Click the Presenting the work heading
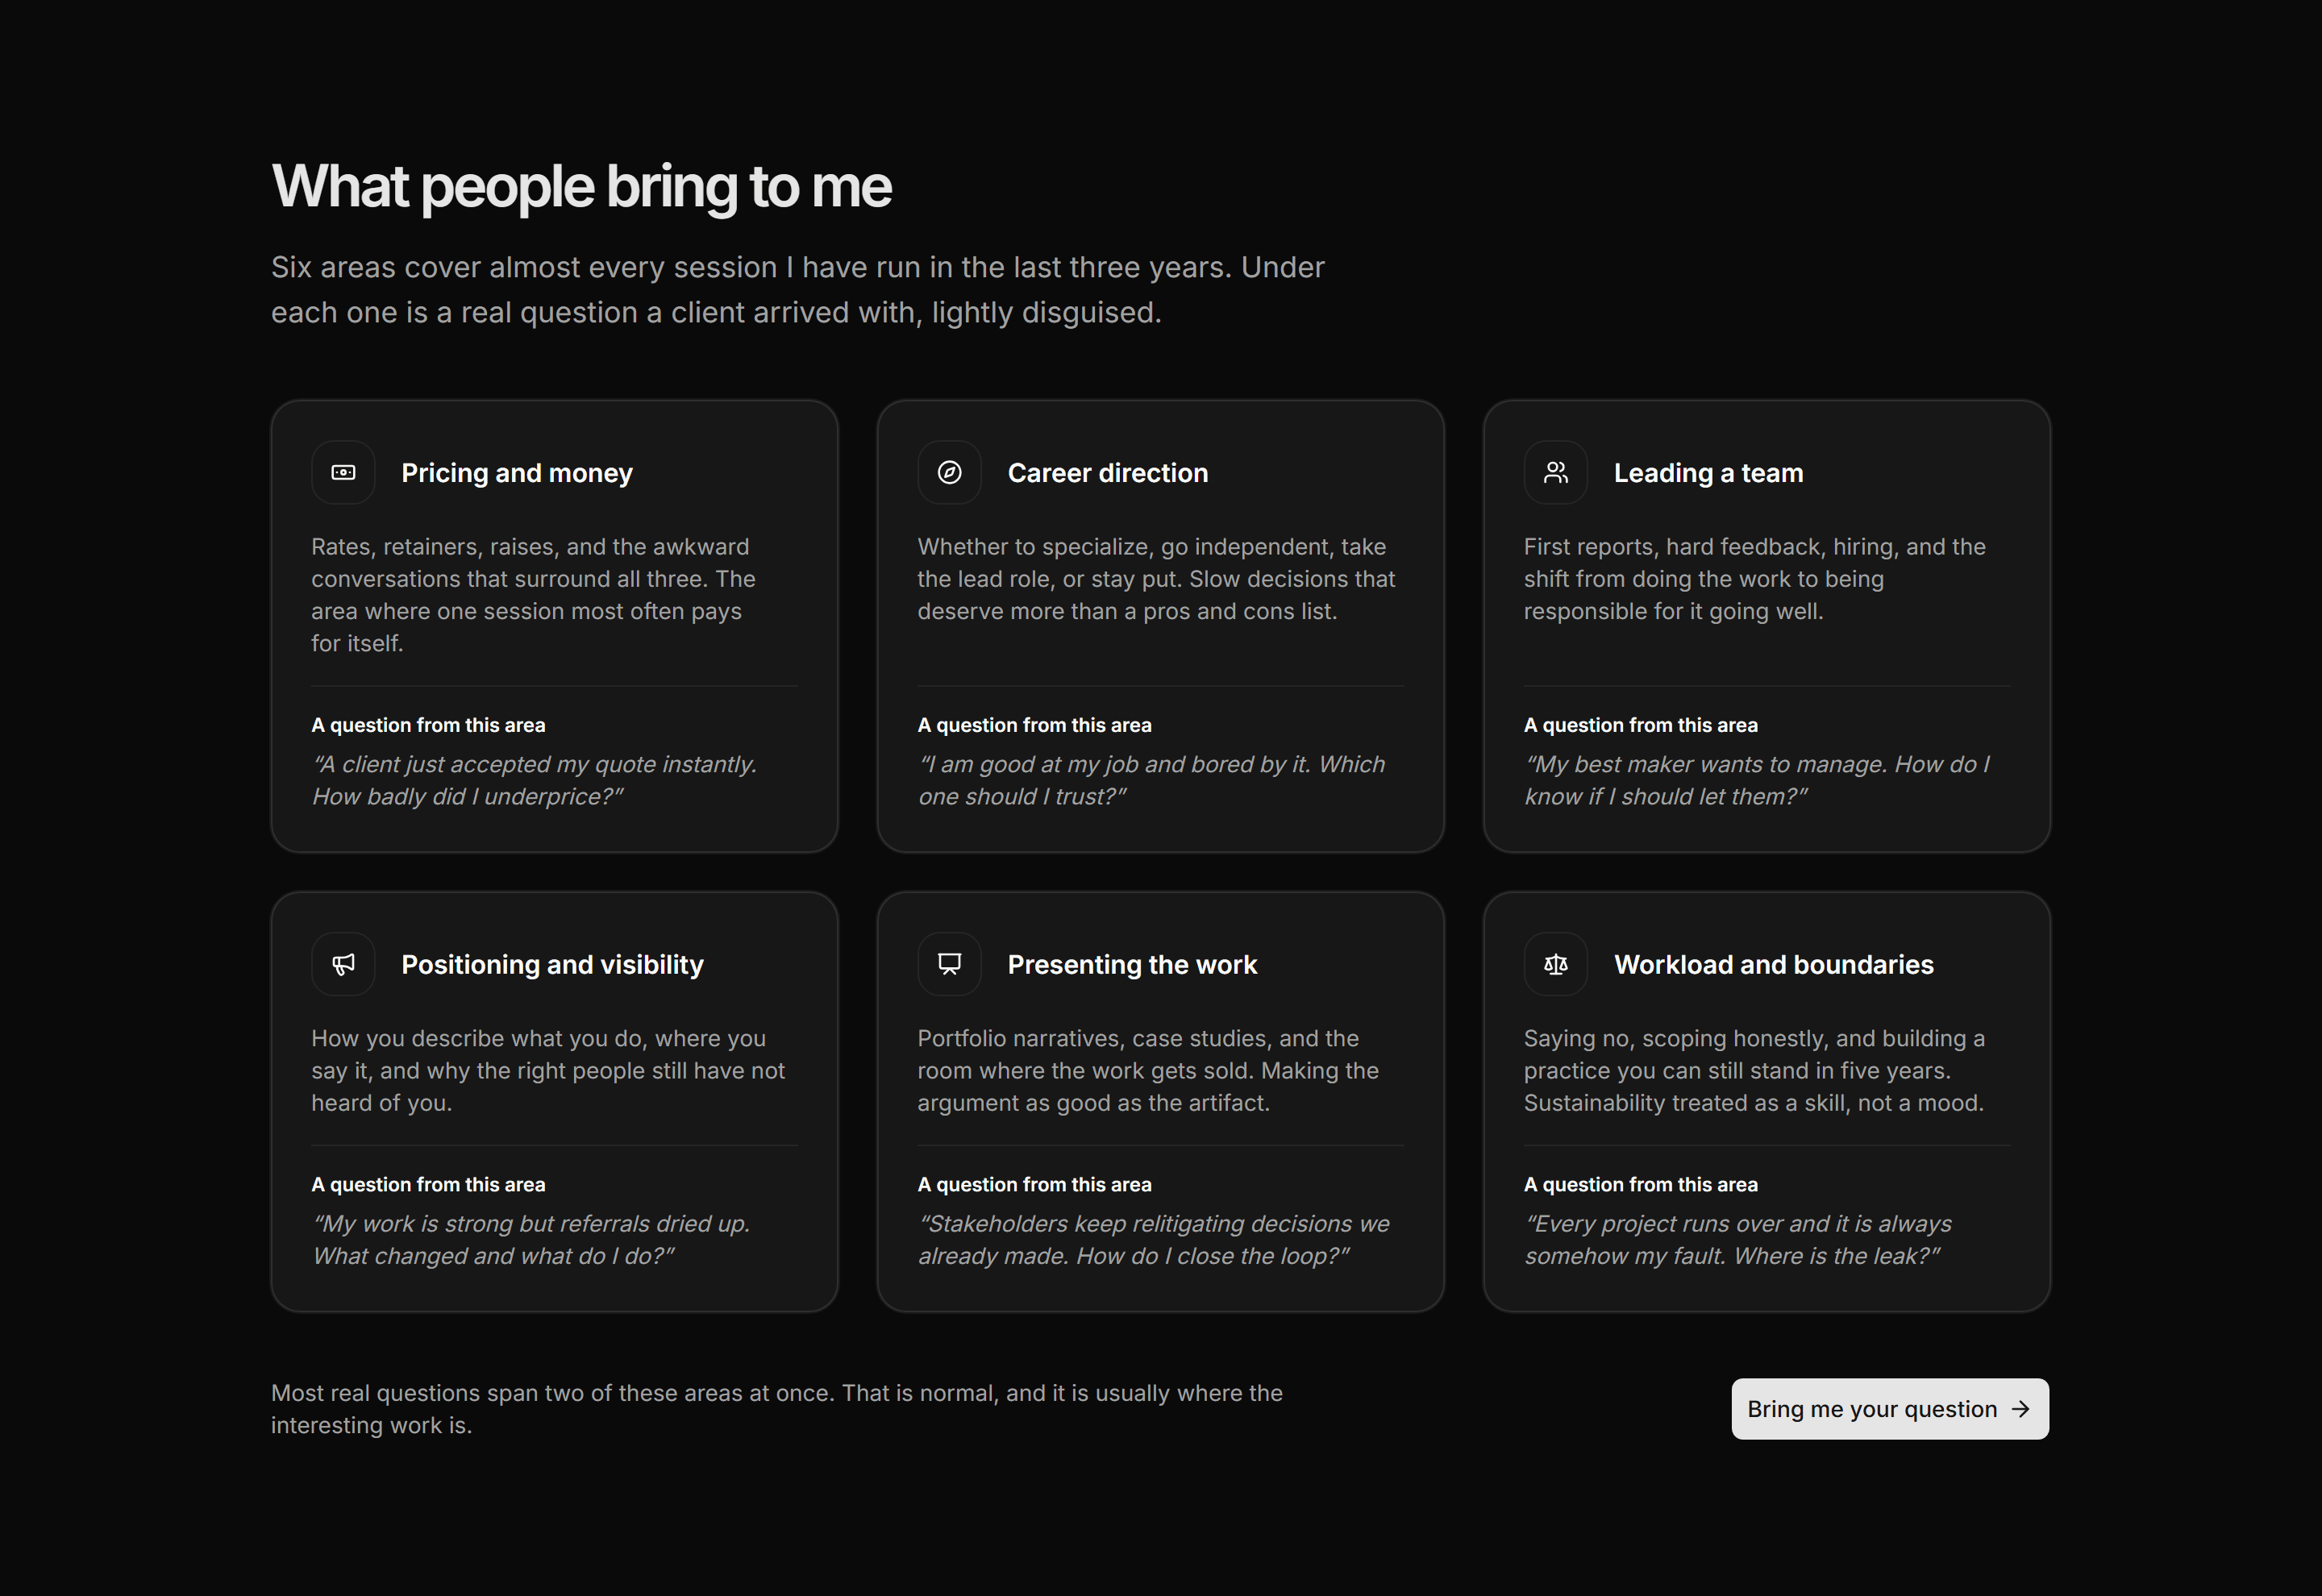This screenshot has height=1596, width=2322. click(1132, 965)
